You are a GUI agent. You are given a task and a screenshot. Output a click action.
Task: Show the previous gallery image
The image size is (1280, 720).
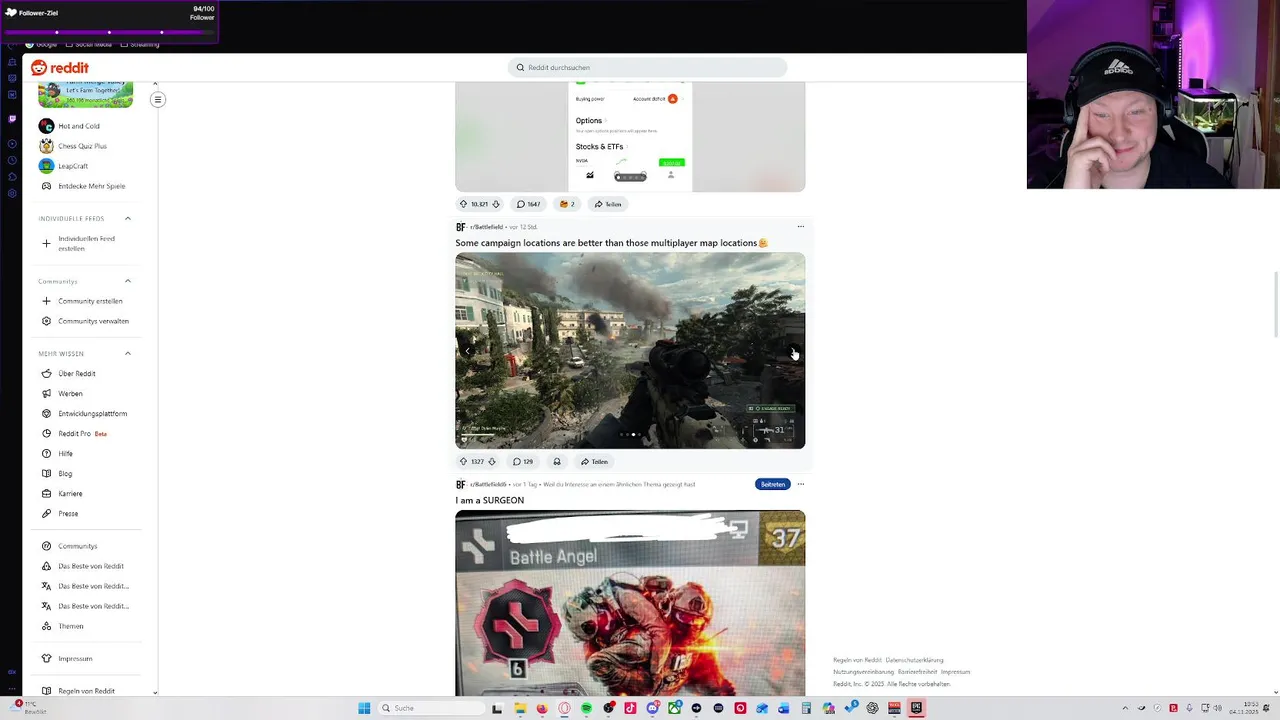tap(467, 351)
